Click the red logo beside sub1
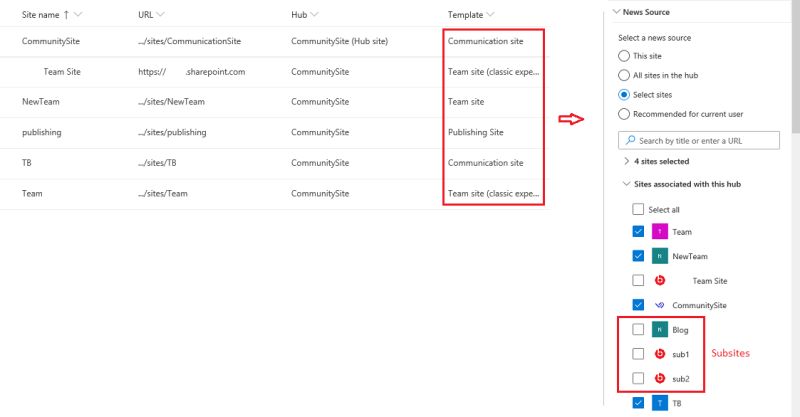Image resolution: width=800 pixels, height=417 pixels. (x=660, y=354)
